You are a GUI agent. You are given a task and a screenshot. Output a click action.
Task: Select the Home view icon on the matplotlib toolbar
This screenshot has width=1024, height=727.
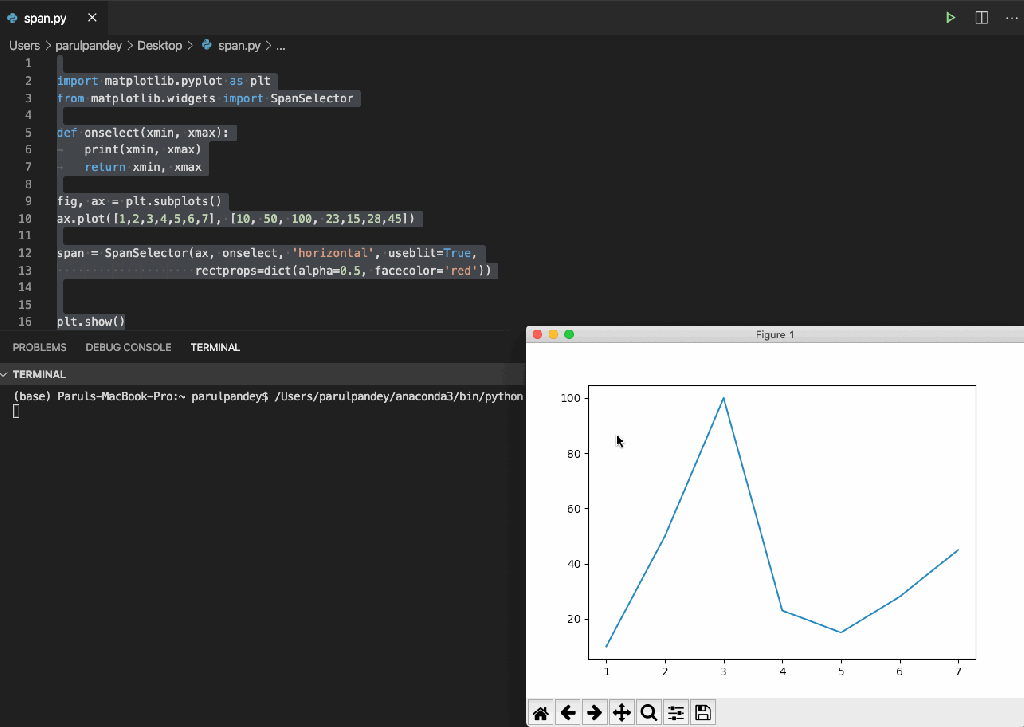(541, 712)
